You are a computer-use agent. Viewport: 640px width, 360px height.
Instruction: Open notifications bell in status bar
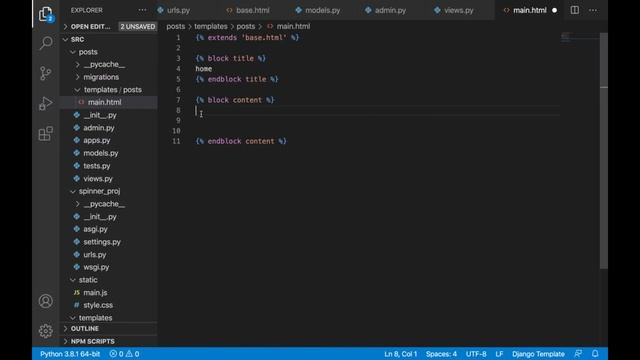595,354
